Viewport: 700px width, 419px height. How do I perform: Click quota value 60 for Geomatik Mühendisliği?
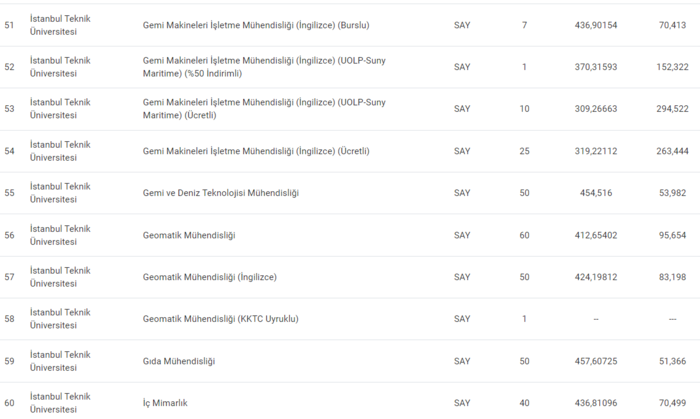pyautogui.click(x=524, y=235)
